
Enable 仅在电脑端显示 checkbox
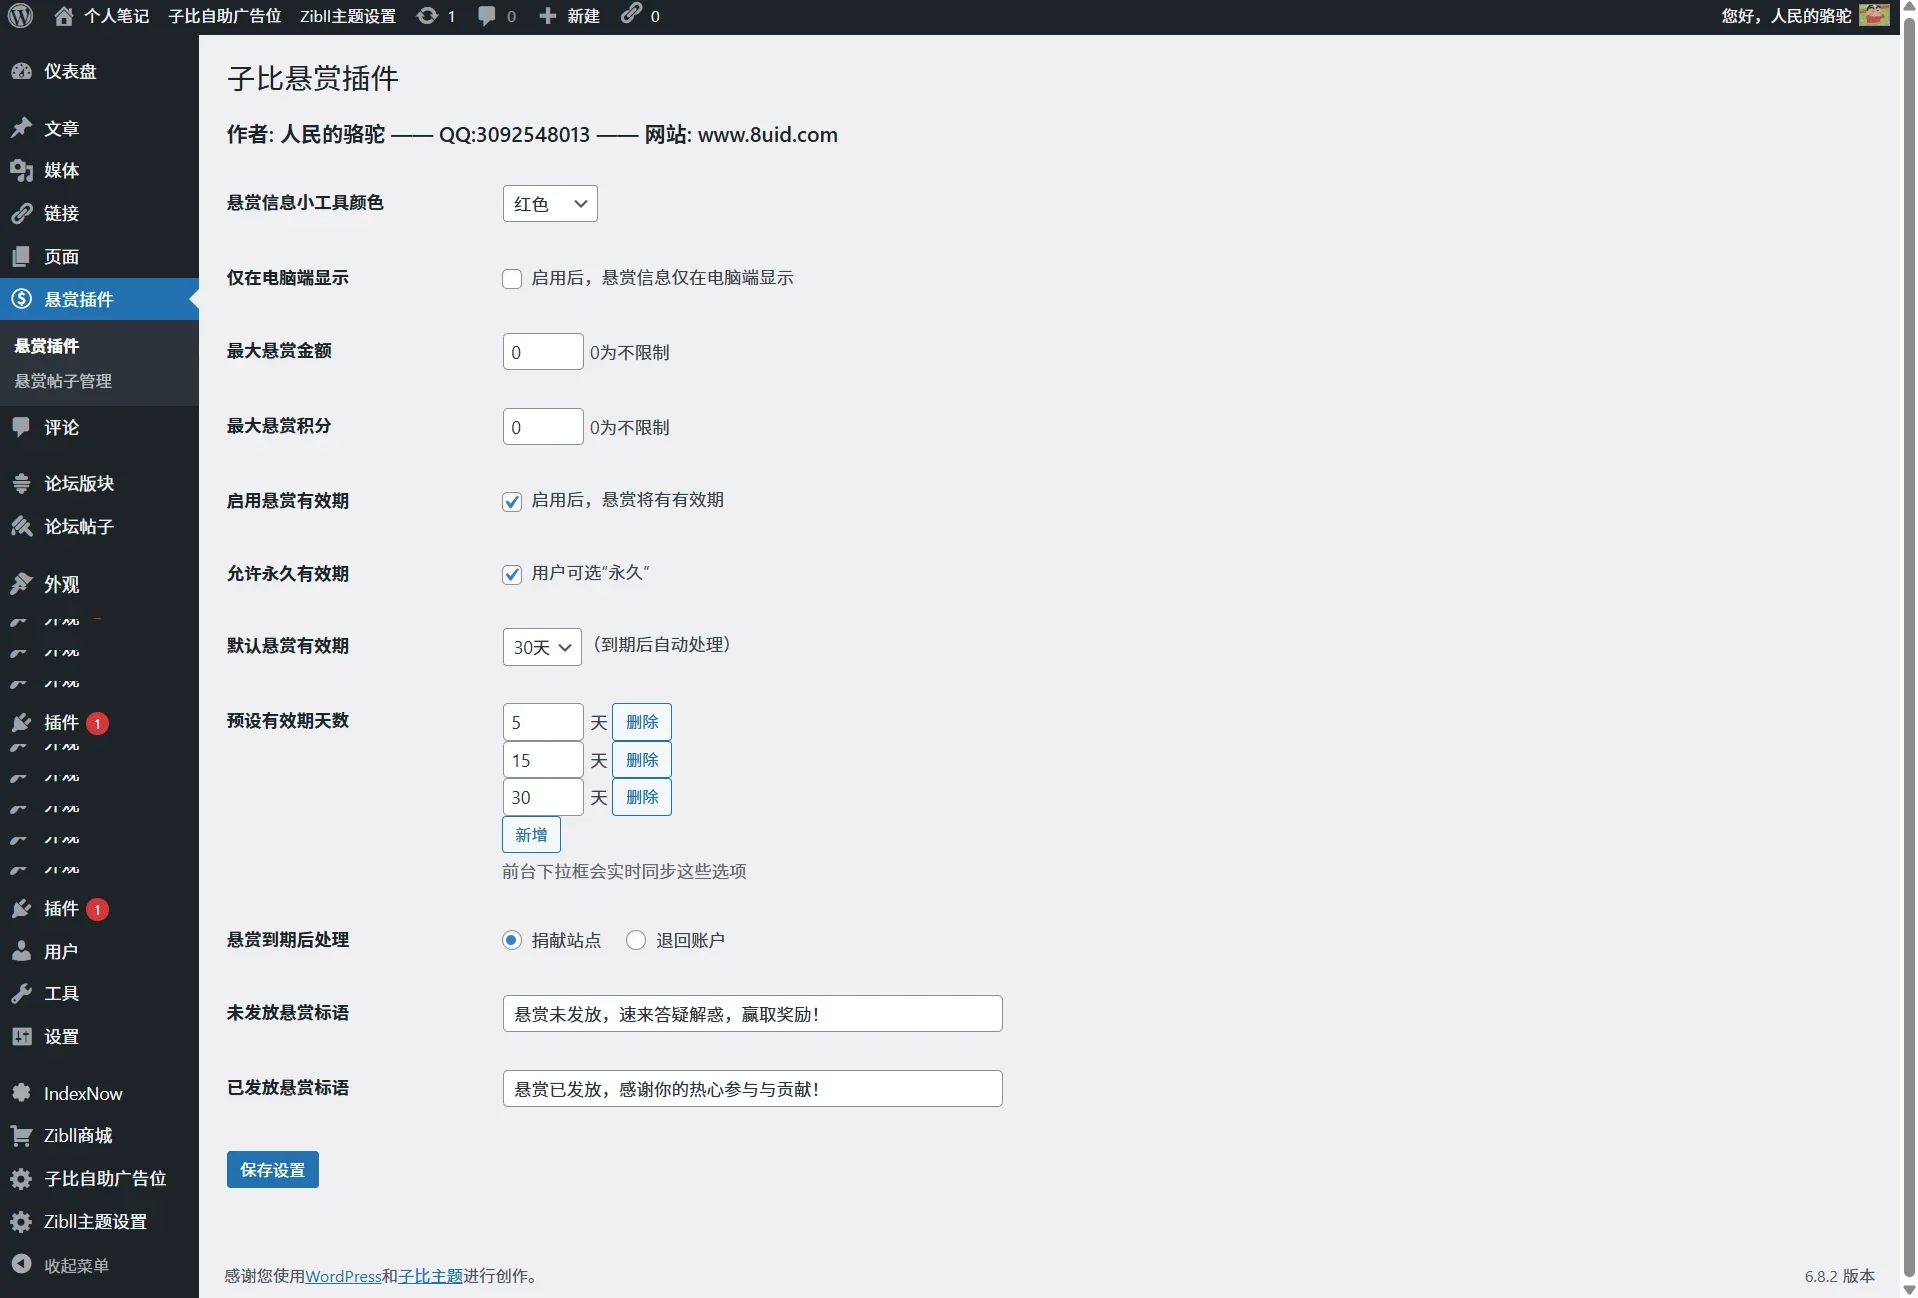coord(511,279)
